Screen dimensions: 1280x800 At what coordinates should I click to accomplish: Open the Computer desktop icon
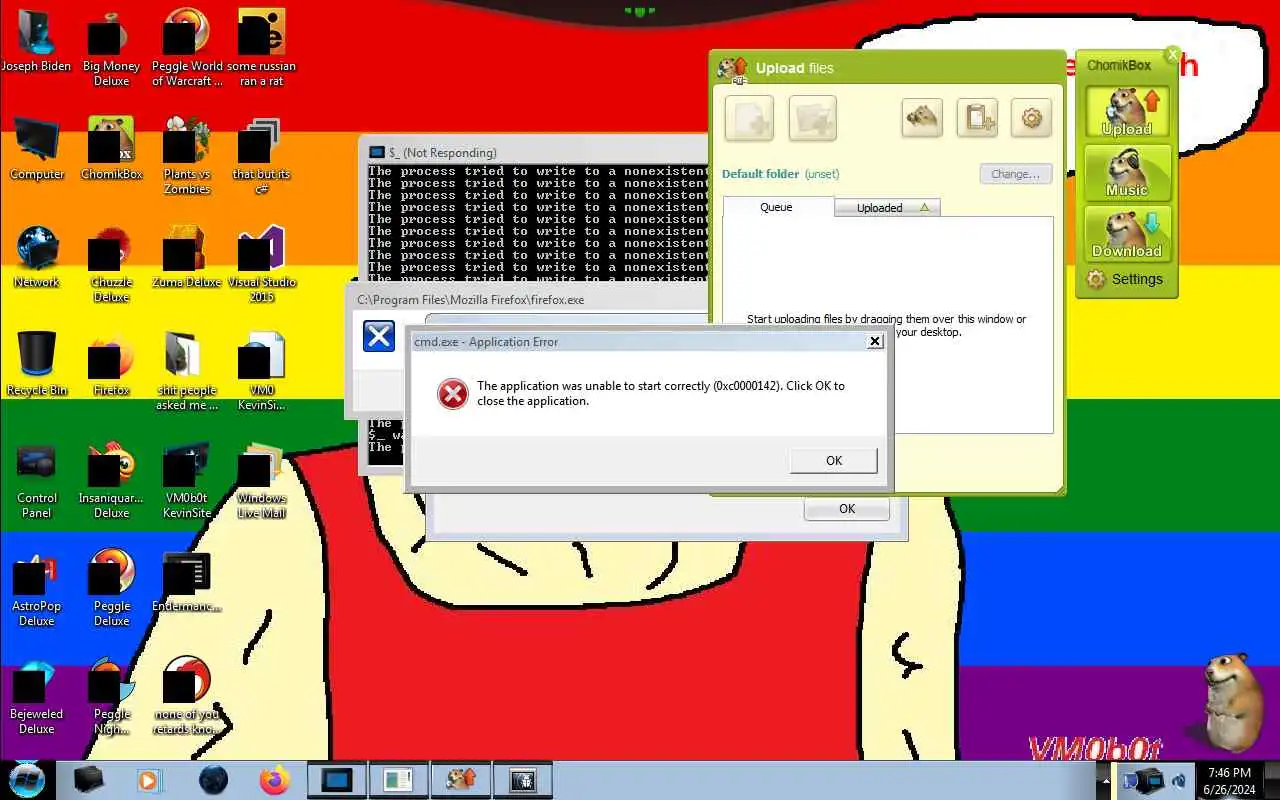(37, 148)
